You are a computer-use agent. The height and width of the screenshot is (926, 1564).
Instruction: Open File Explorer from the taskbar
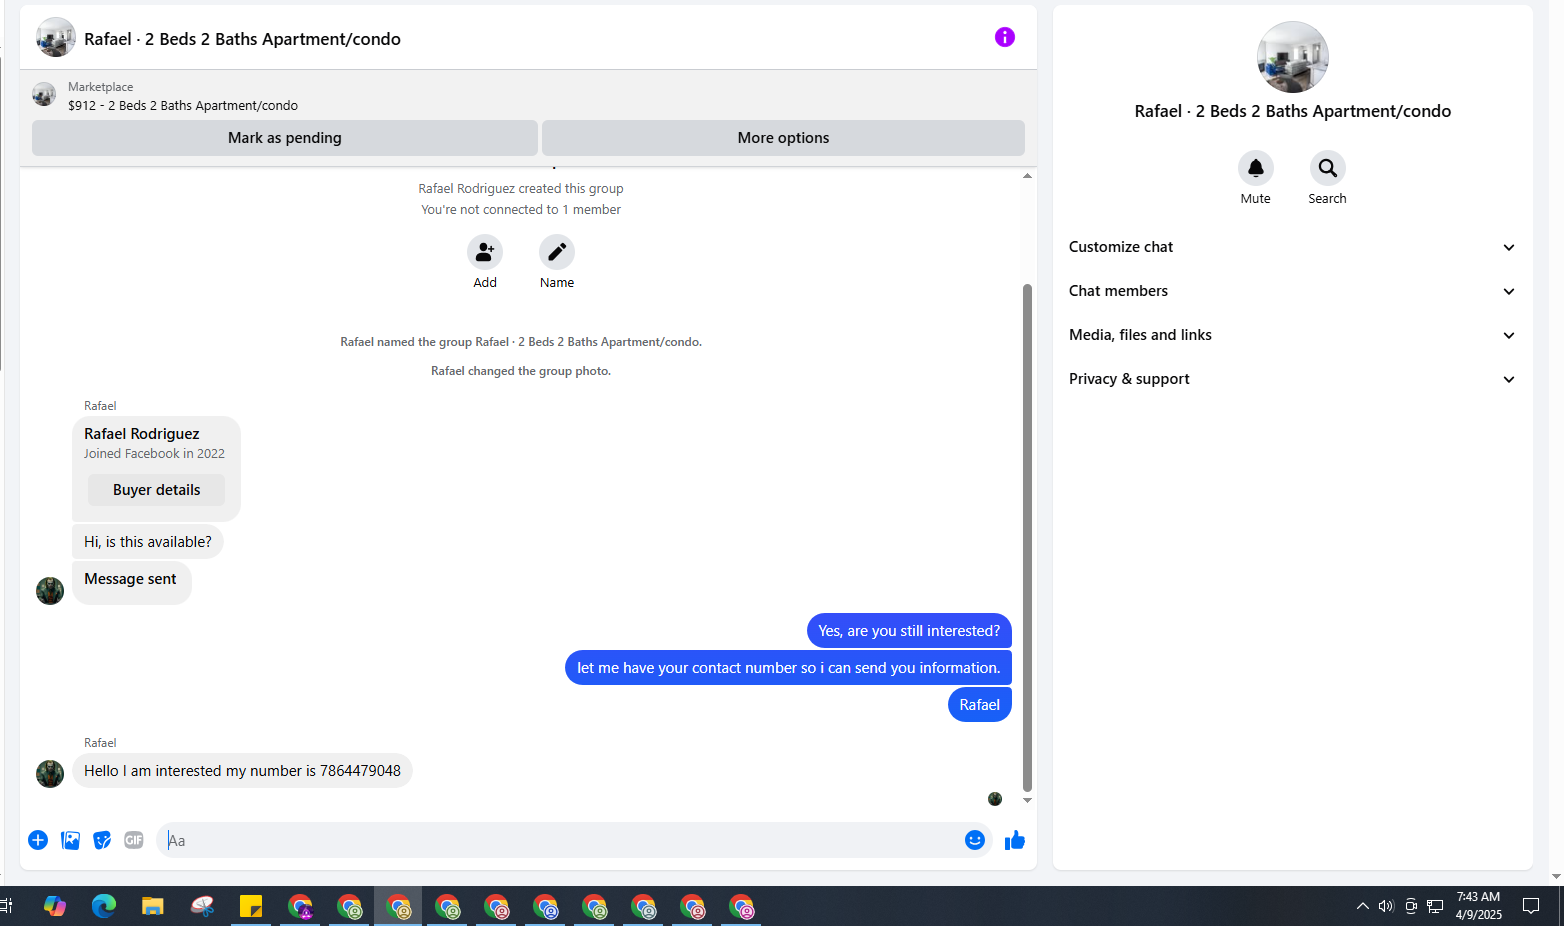pos(153,907)
